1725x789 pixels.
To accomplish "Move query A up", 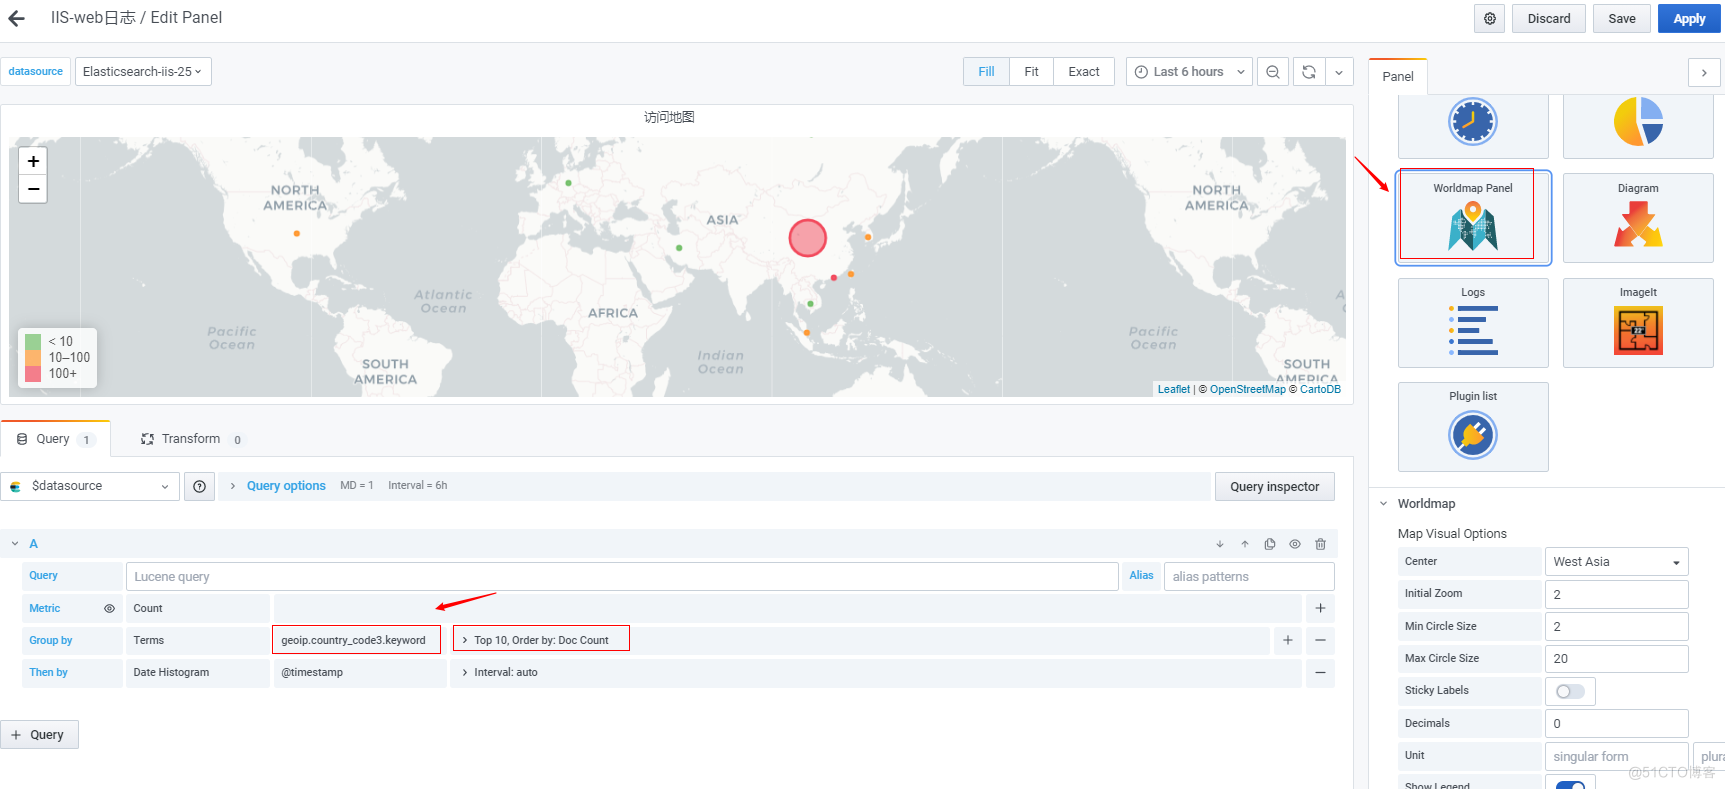I will pos(1245,544).
